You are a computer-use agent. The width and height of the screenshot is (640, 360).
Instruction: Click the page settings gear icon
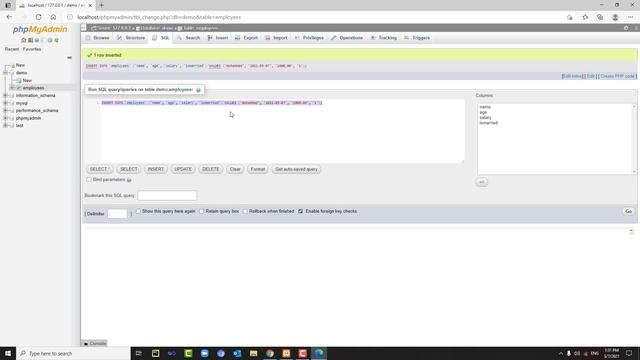coord(626,28)
